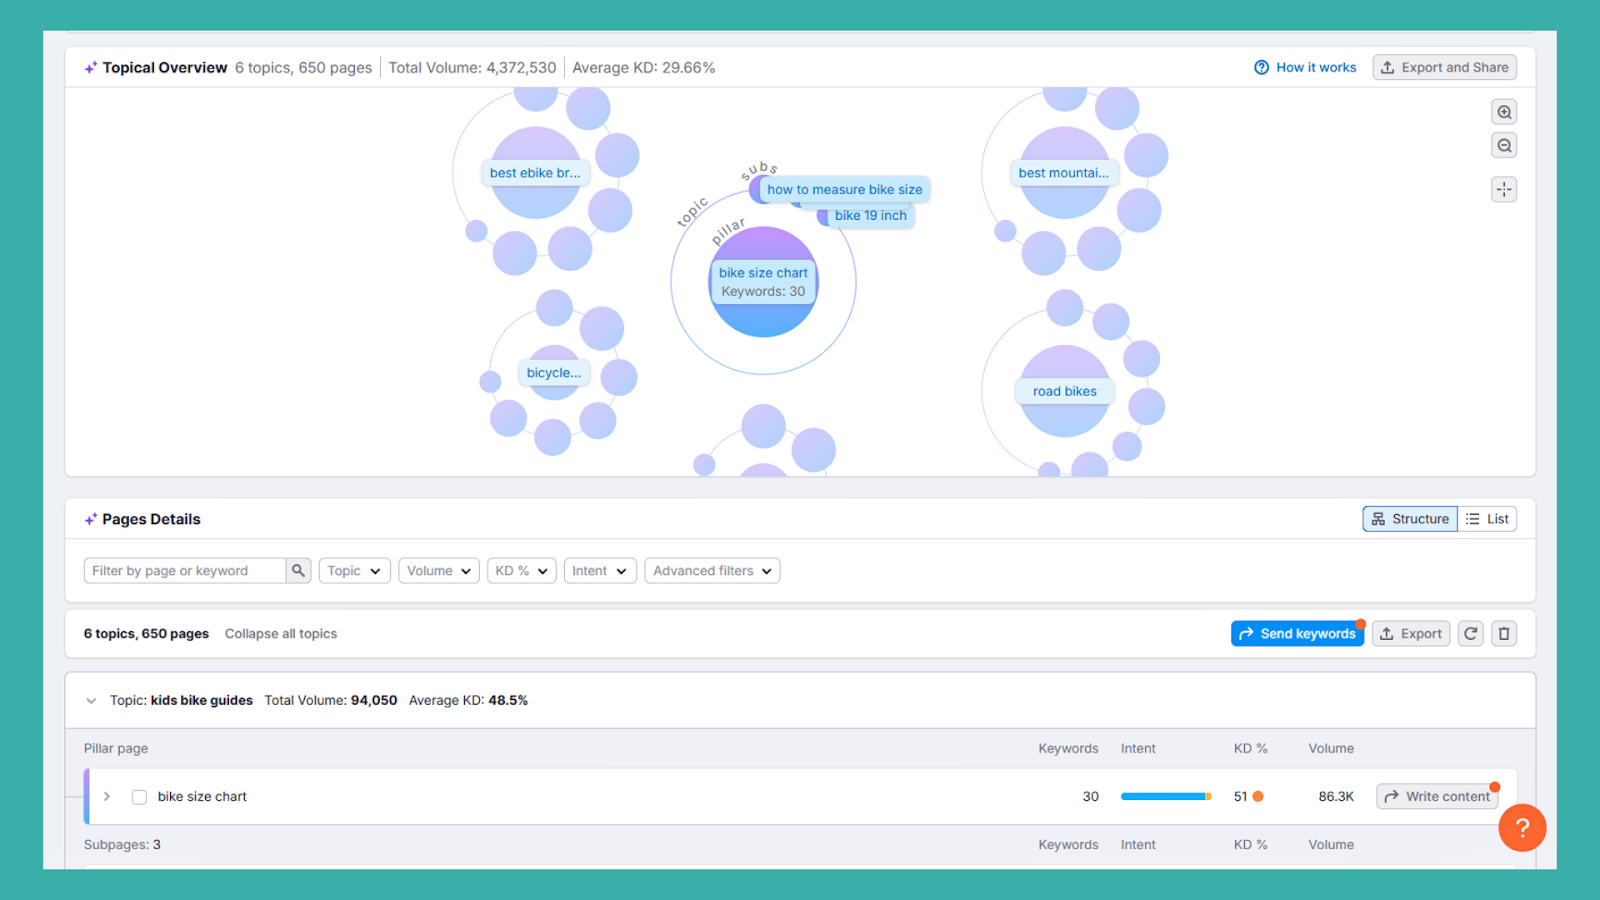1600x900 pixels.
Task: Collapse the kids bike guides topic
Action: tap(91, 700)
